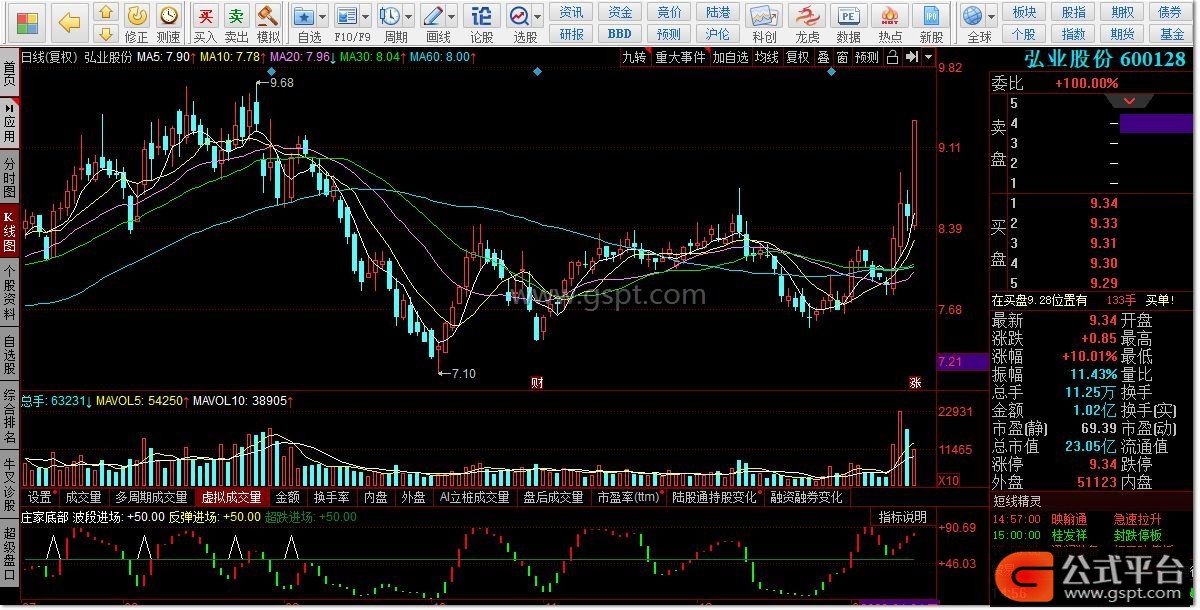Switch to the 分时图 side tab
This screenshot has width=1200, height=610.
point(9,177)
